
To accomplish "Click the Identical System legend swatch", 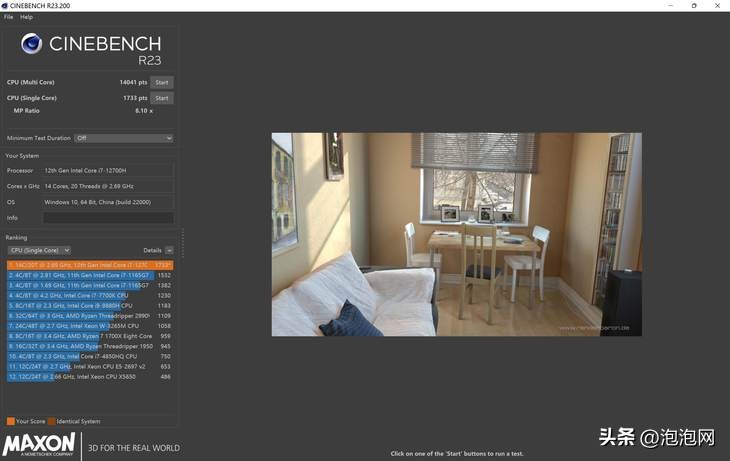I will tap(52, 421).
